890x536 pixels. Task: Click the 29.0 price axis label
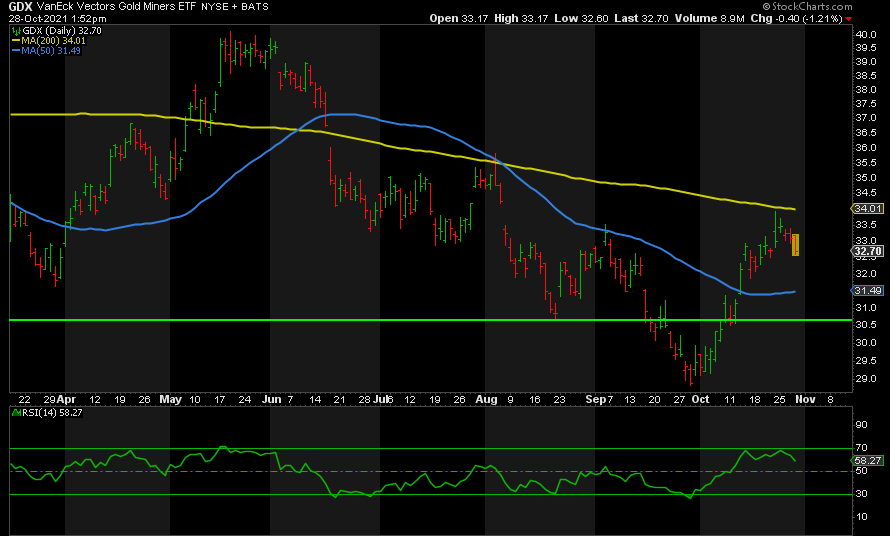[866, 378]
